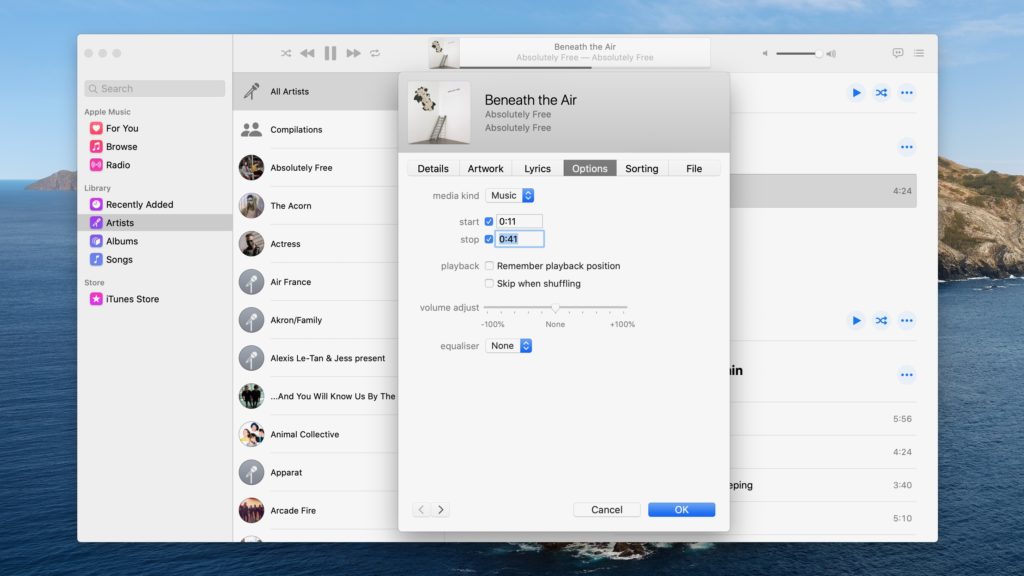This screenshot has height=576, width=1024.
Task: Toggle repeat mode icon
Action: point(375,53)
